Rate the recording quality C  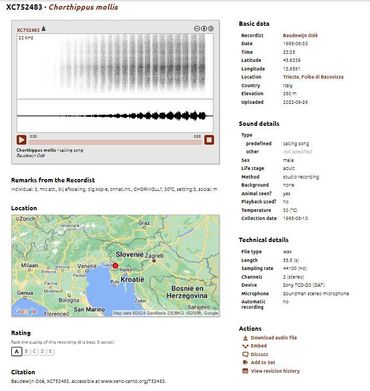click(x=34, y=351)
